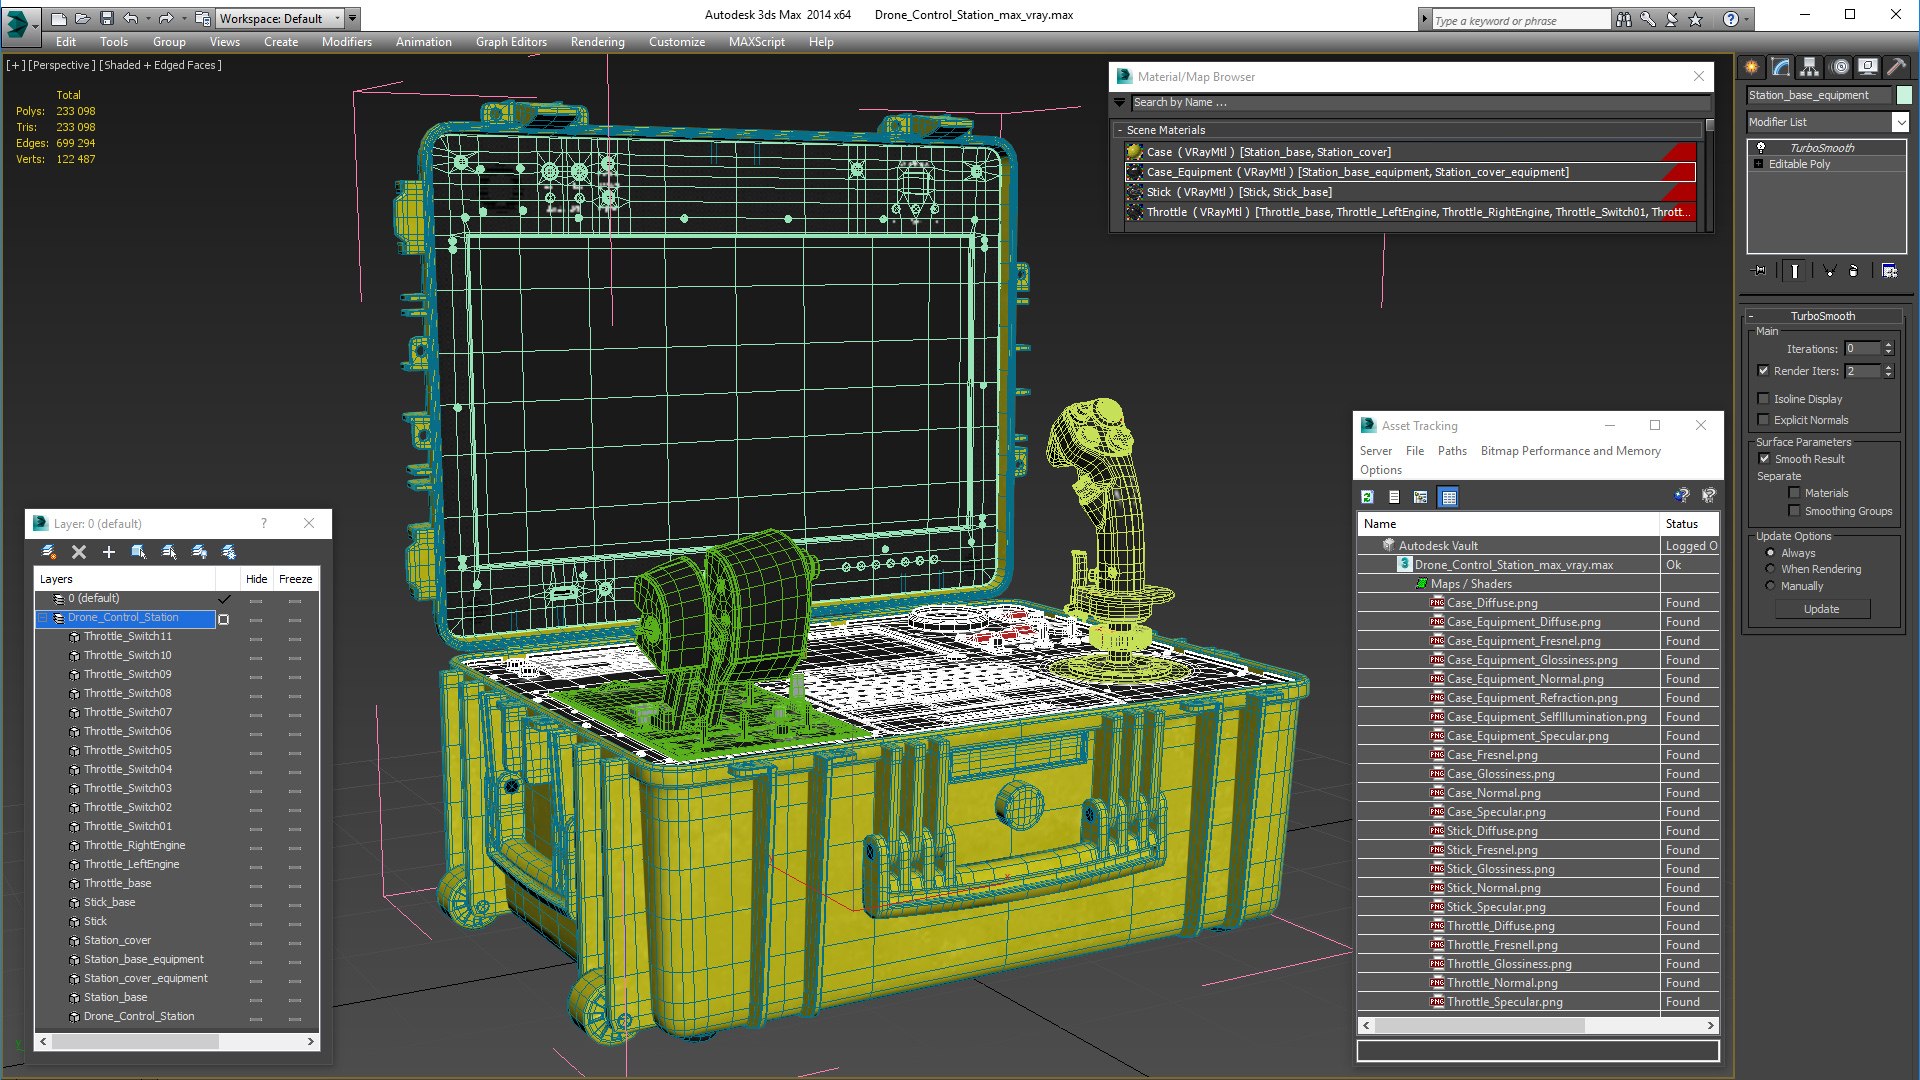Remove modifier with the trash can icon
The image size is (1920, 1080).
[x=1853, y=271]
